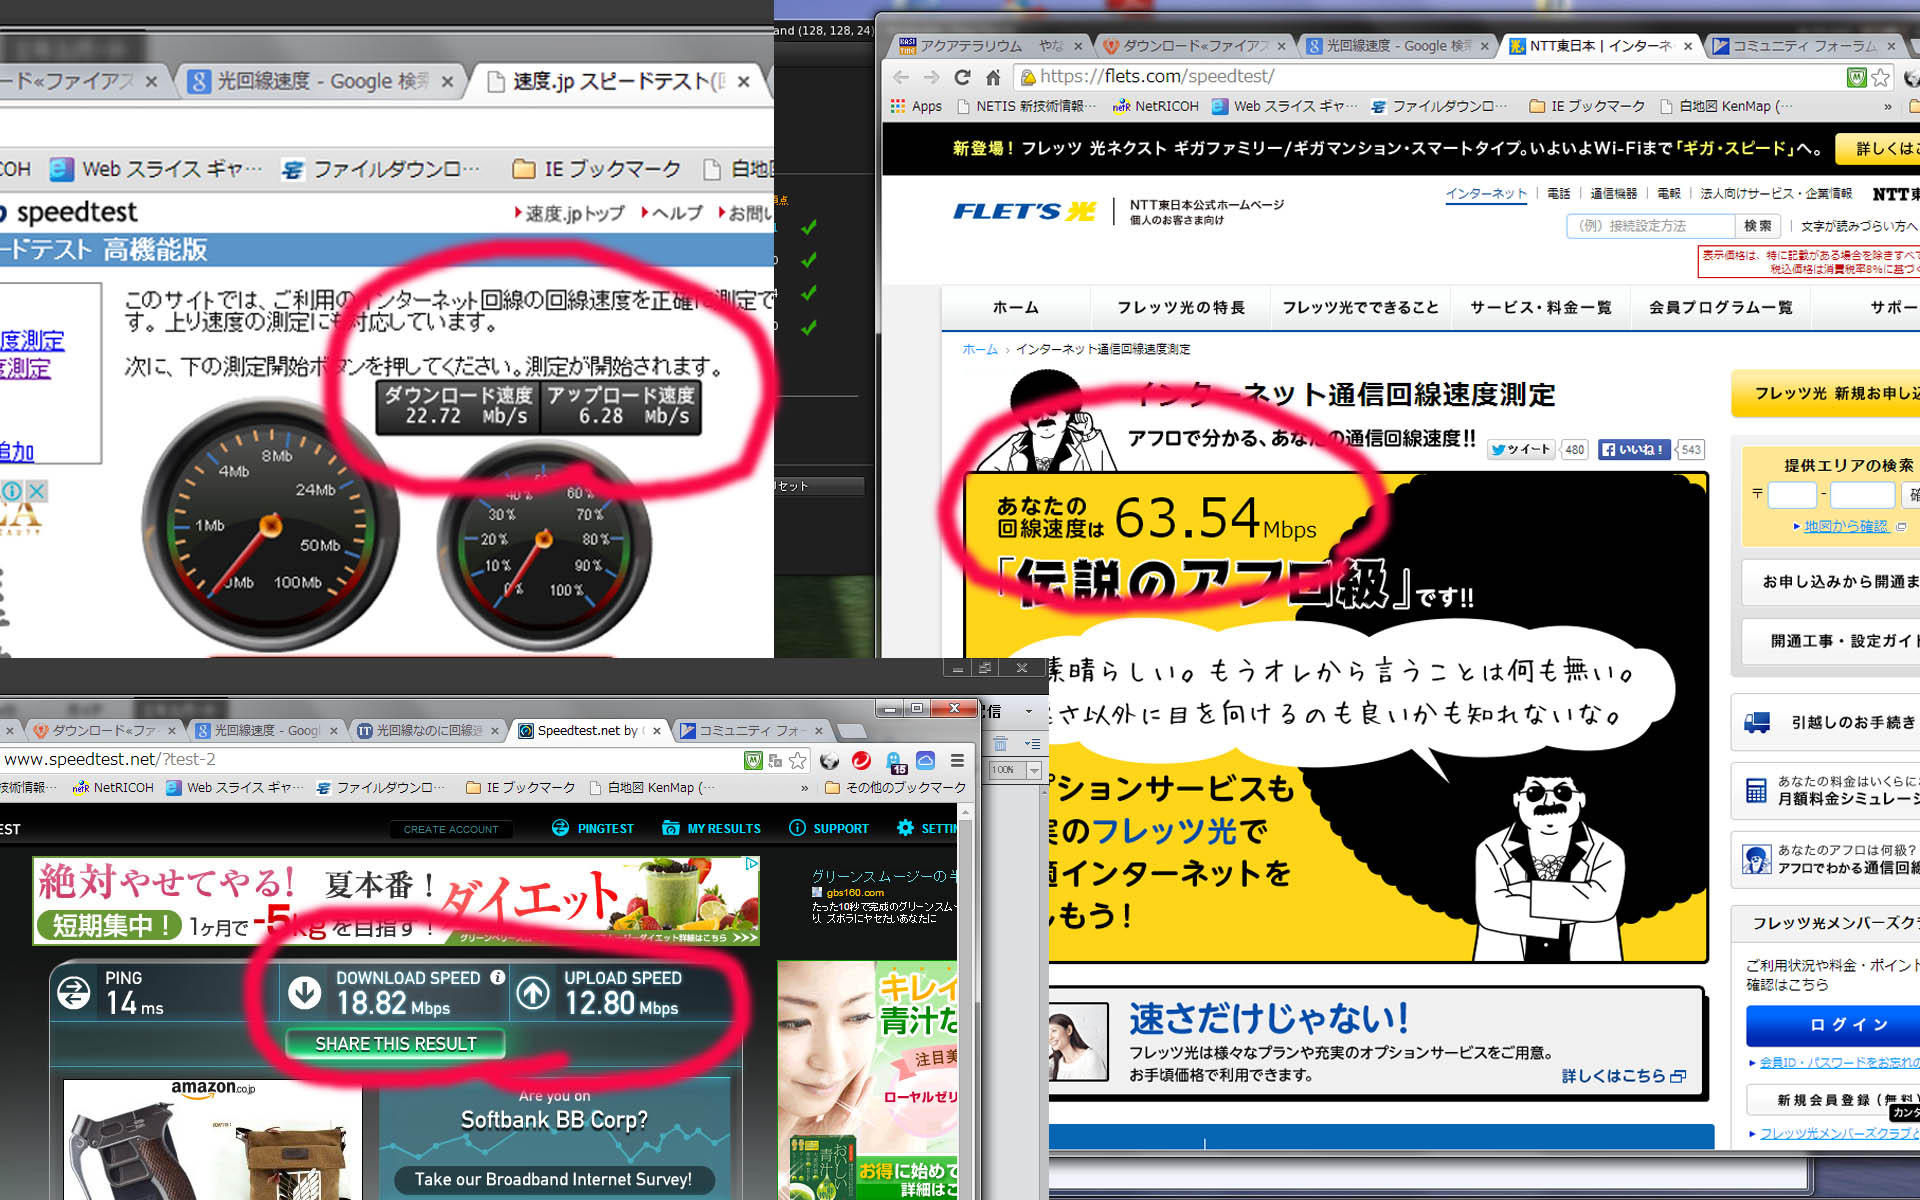This screenshot has width=1920, height=1200.
Task: Open the globe extension in speedtest.net window
Action: pos(829,761)
